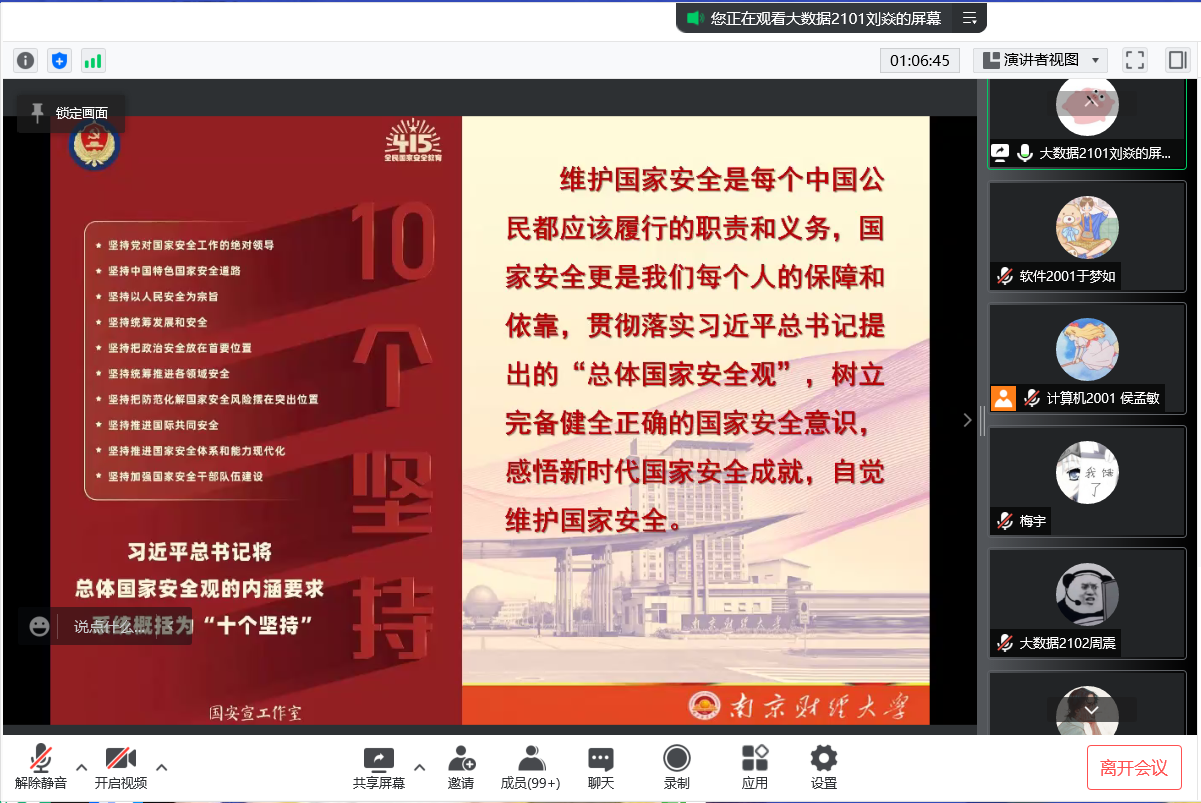Screen dimensions: 1201x803
Task: Unmute microphone via 解除静音
Action: [x=41, y=767]
